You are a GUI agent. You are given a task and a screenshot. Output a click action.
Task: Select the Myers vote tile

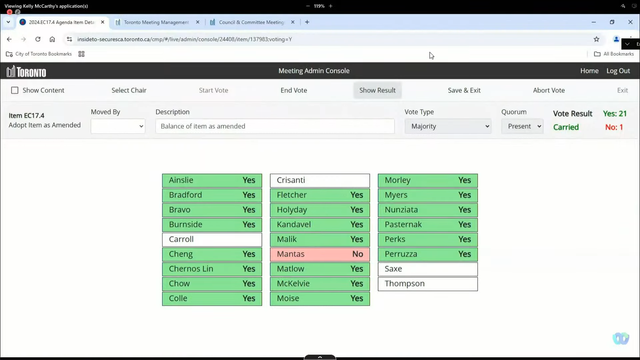pos(428,195)
